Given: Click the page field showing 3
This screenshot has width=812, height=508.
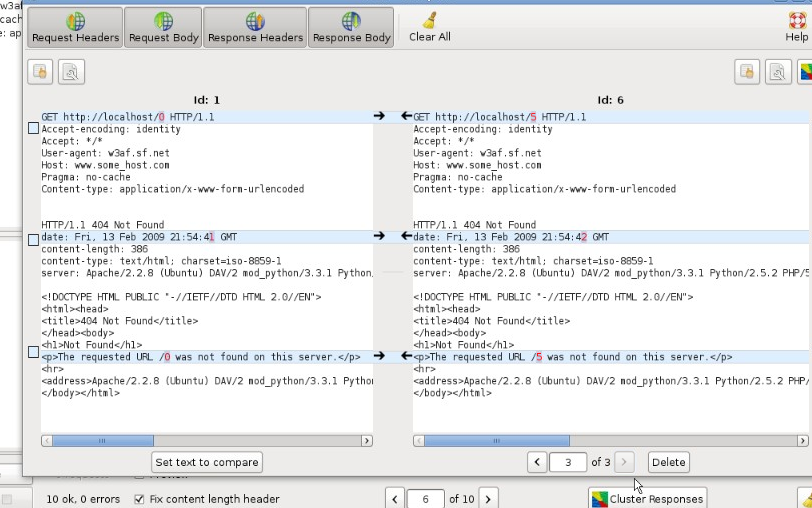Looking at the screenshot, I should coord(568,462).
